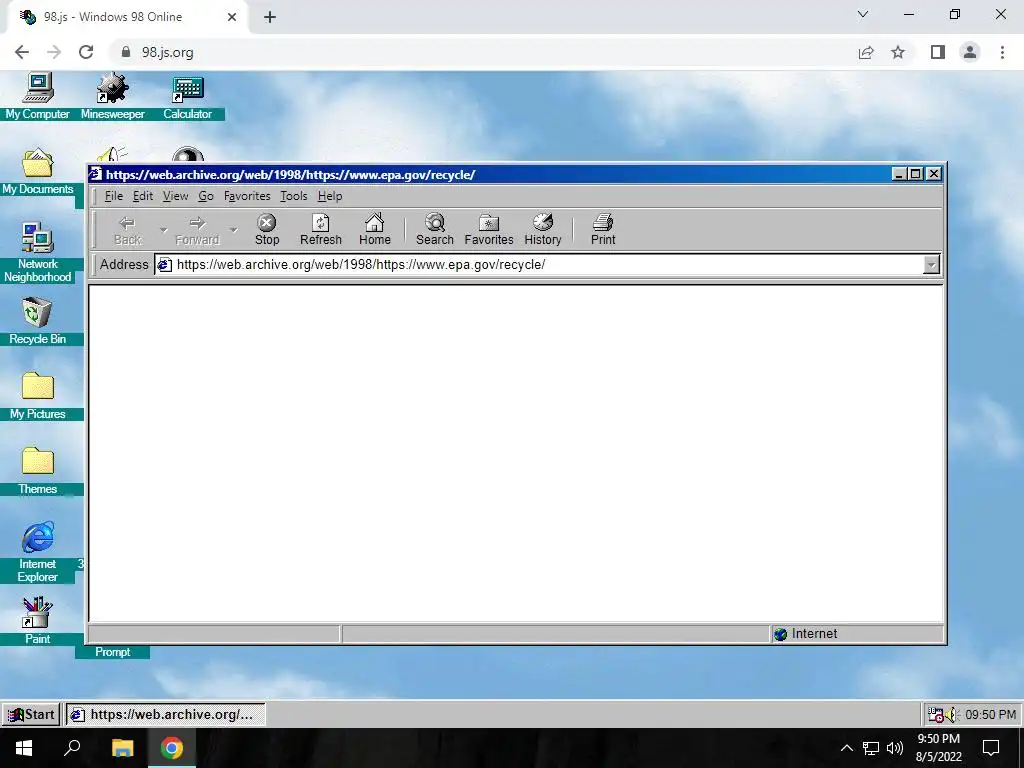Reload the Chrome page
Image resolution: width=1024 pixels, height=768 pixels.
[86, 52]
